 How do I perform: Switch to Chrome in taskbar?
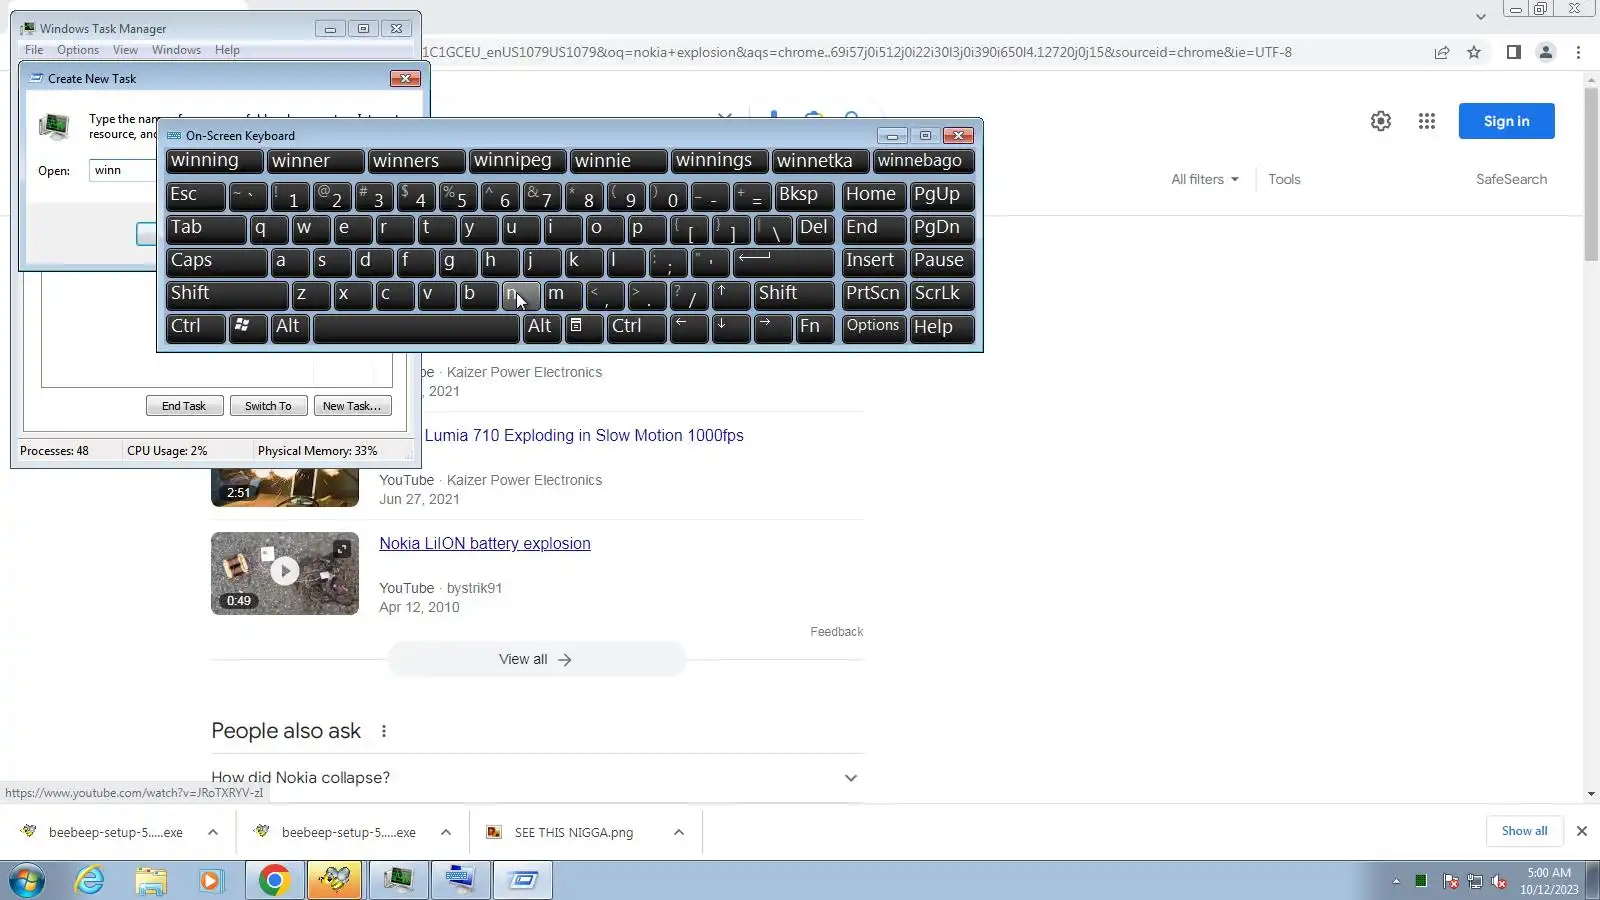(274, 880)
